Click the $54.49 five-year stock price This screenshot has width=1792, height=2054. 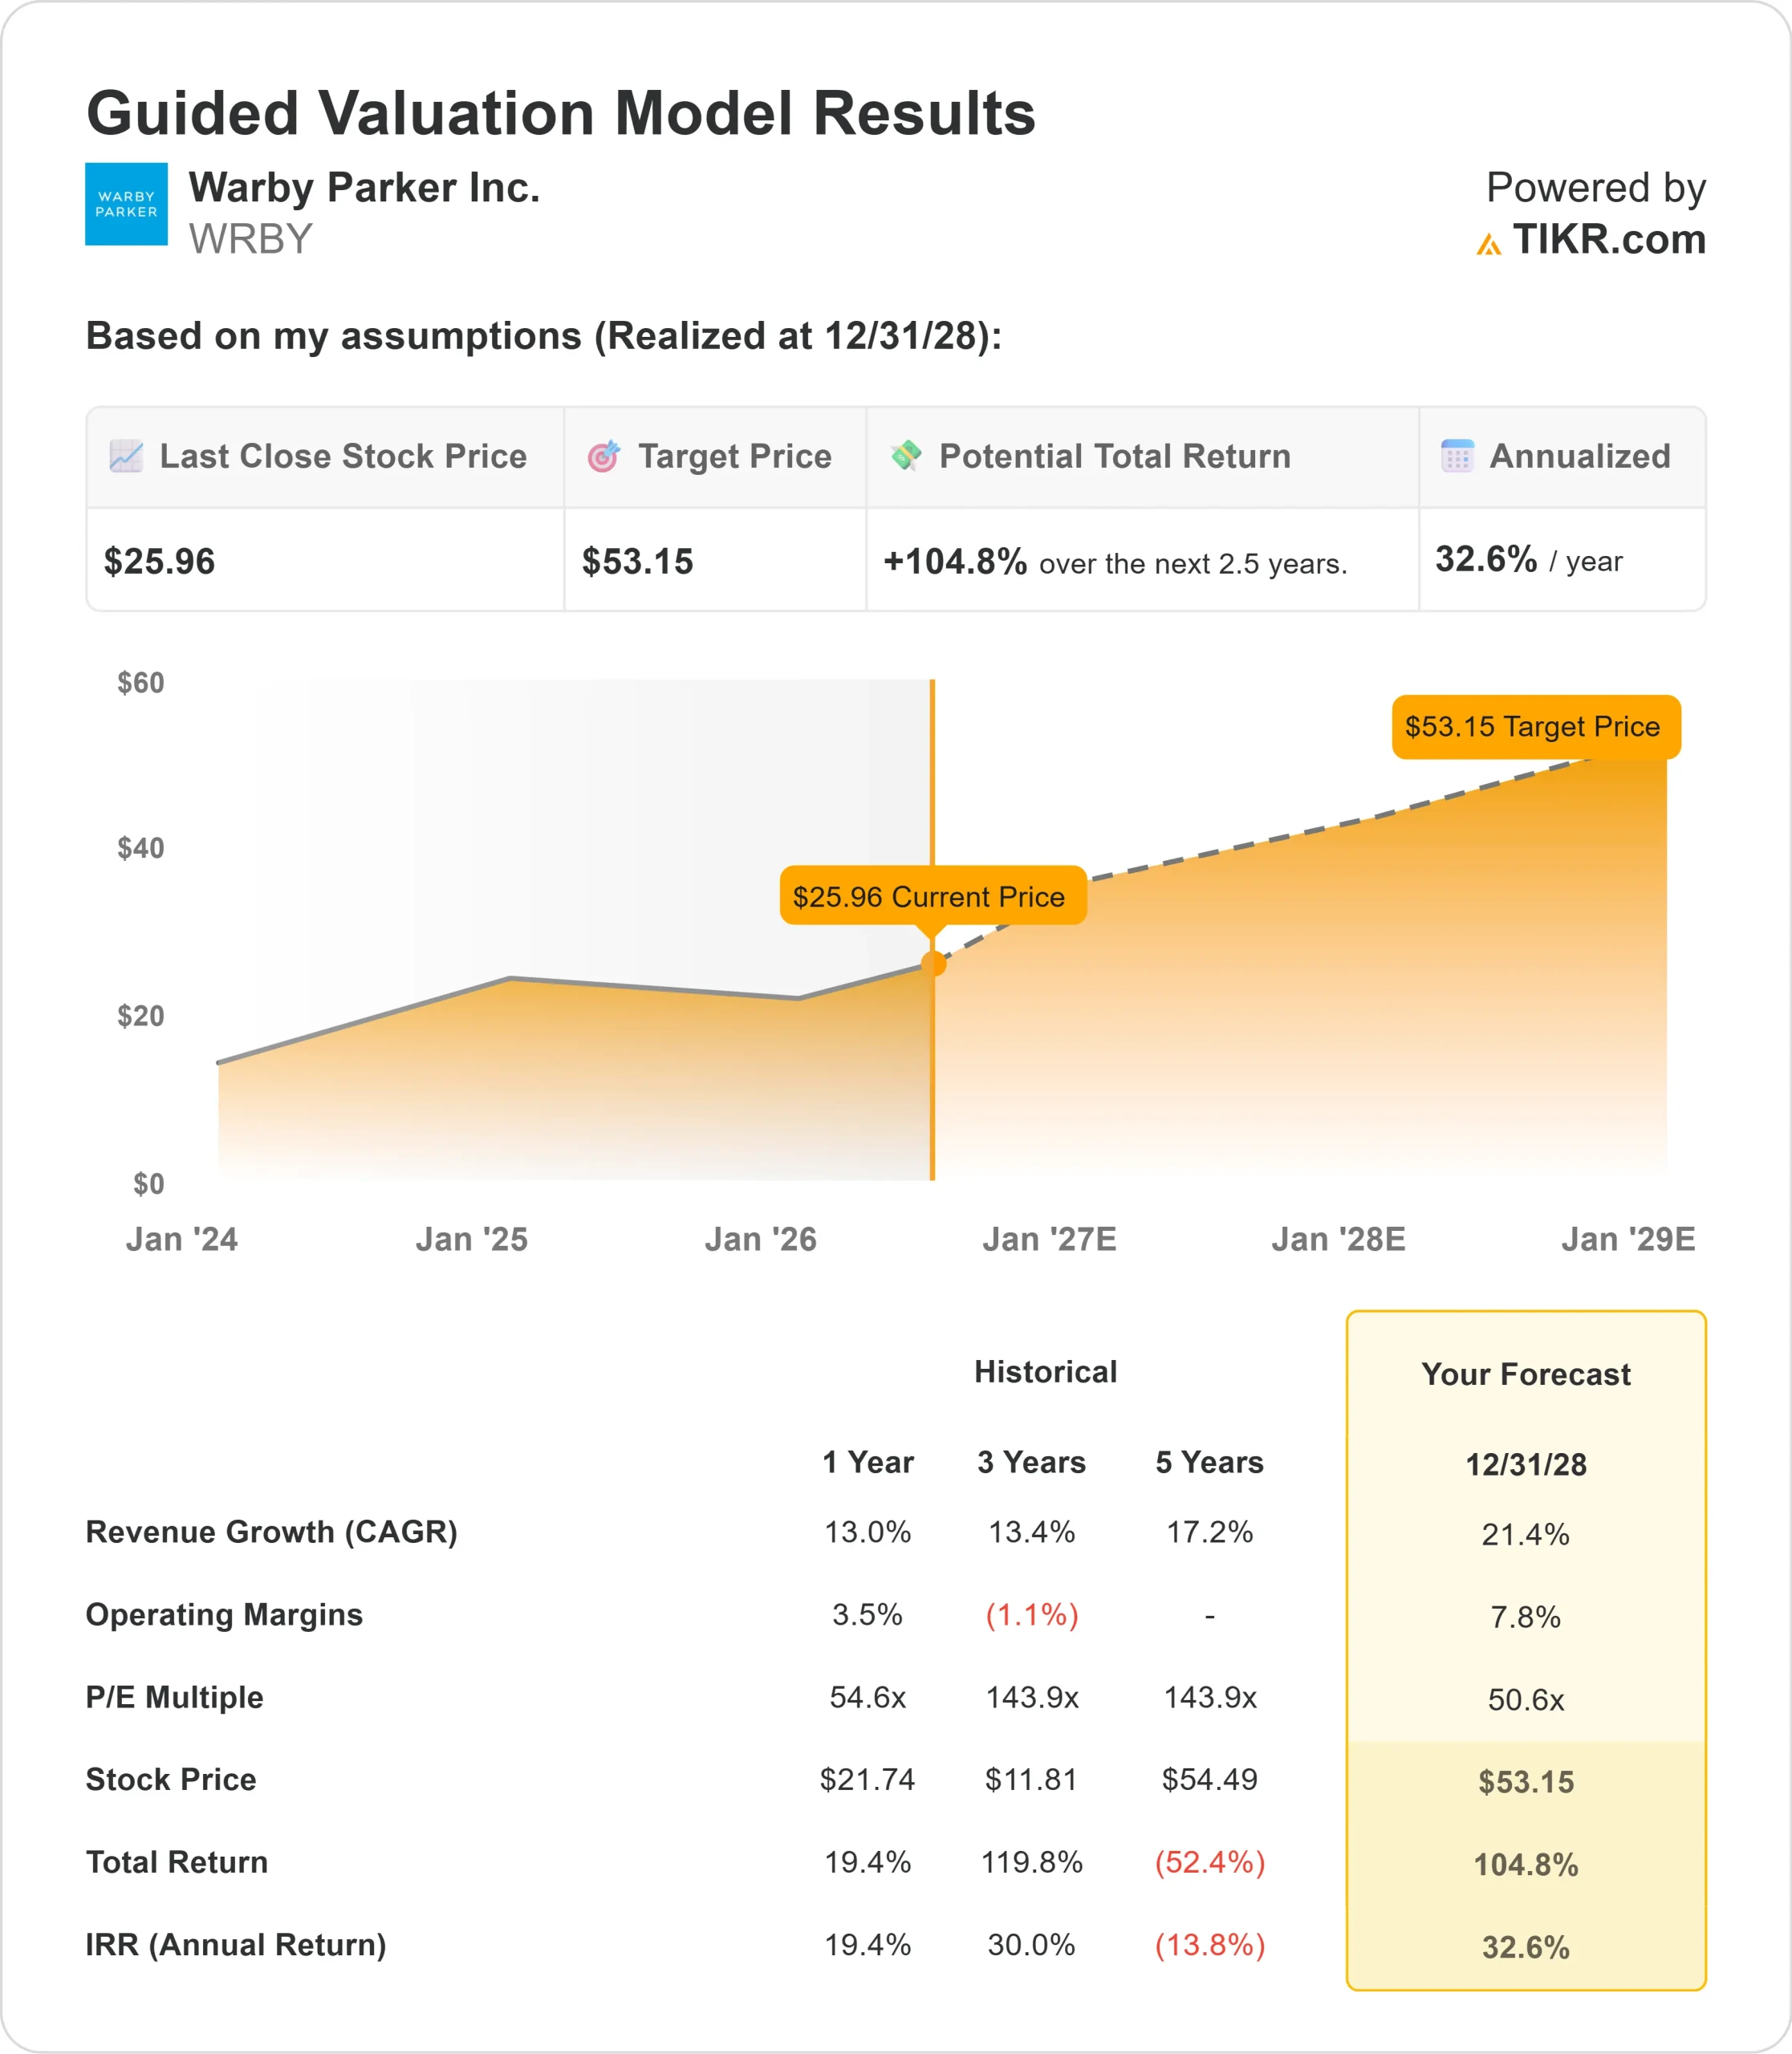1210,1780
